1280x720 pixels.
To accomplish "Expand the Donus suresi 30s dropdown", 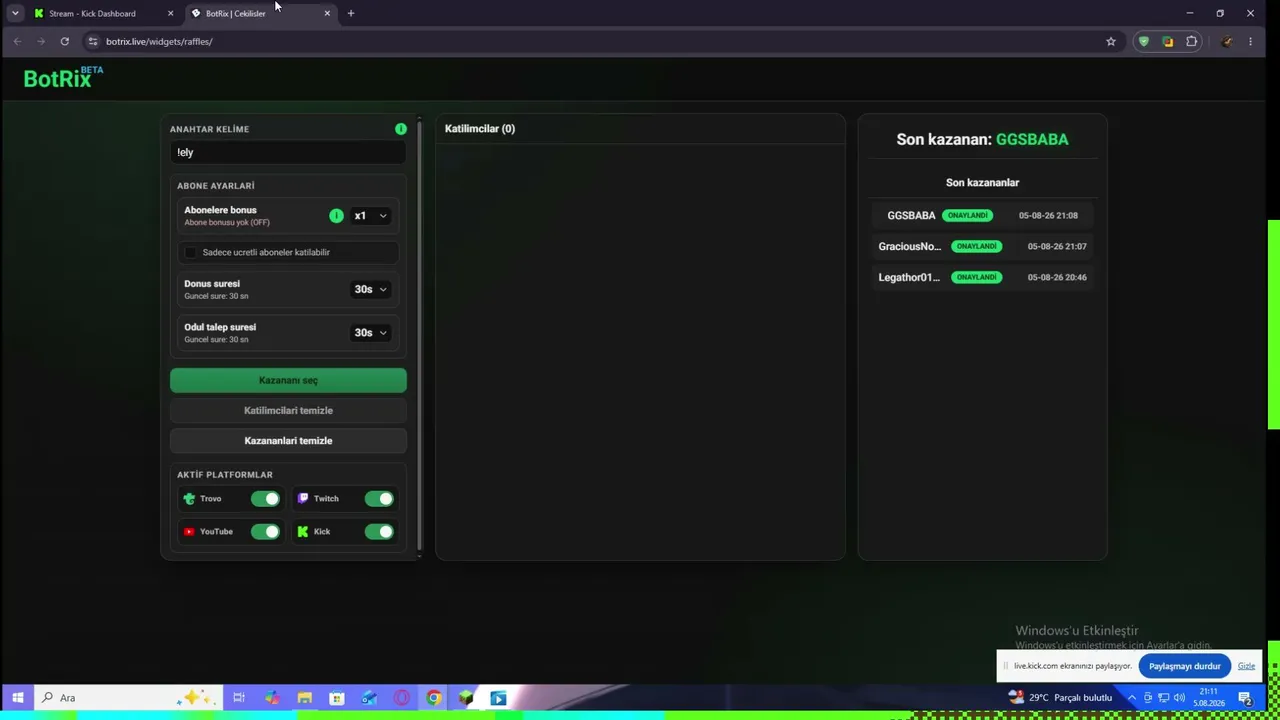I will click(370, 289).
